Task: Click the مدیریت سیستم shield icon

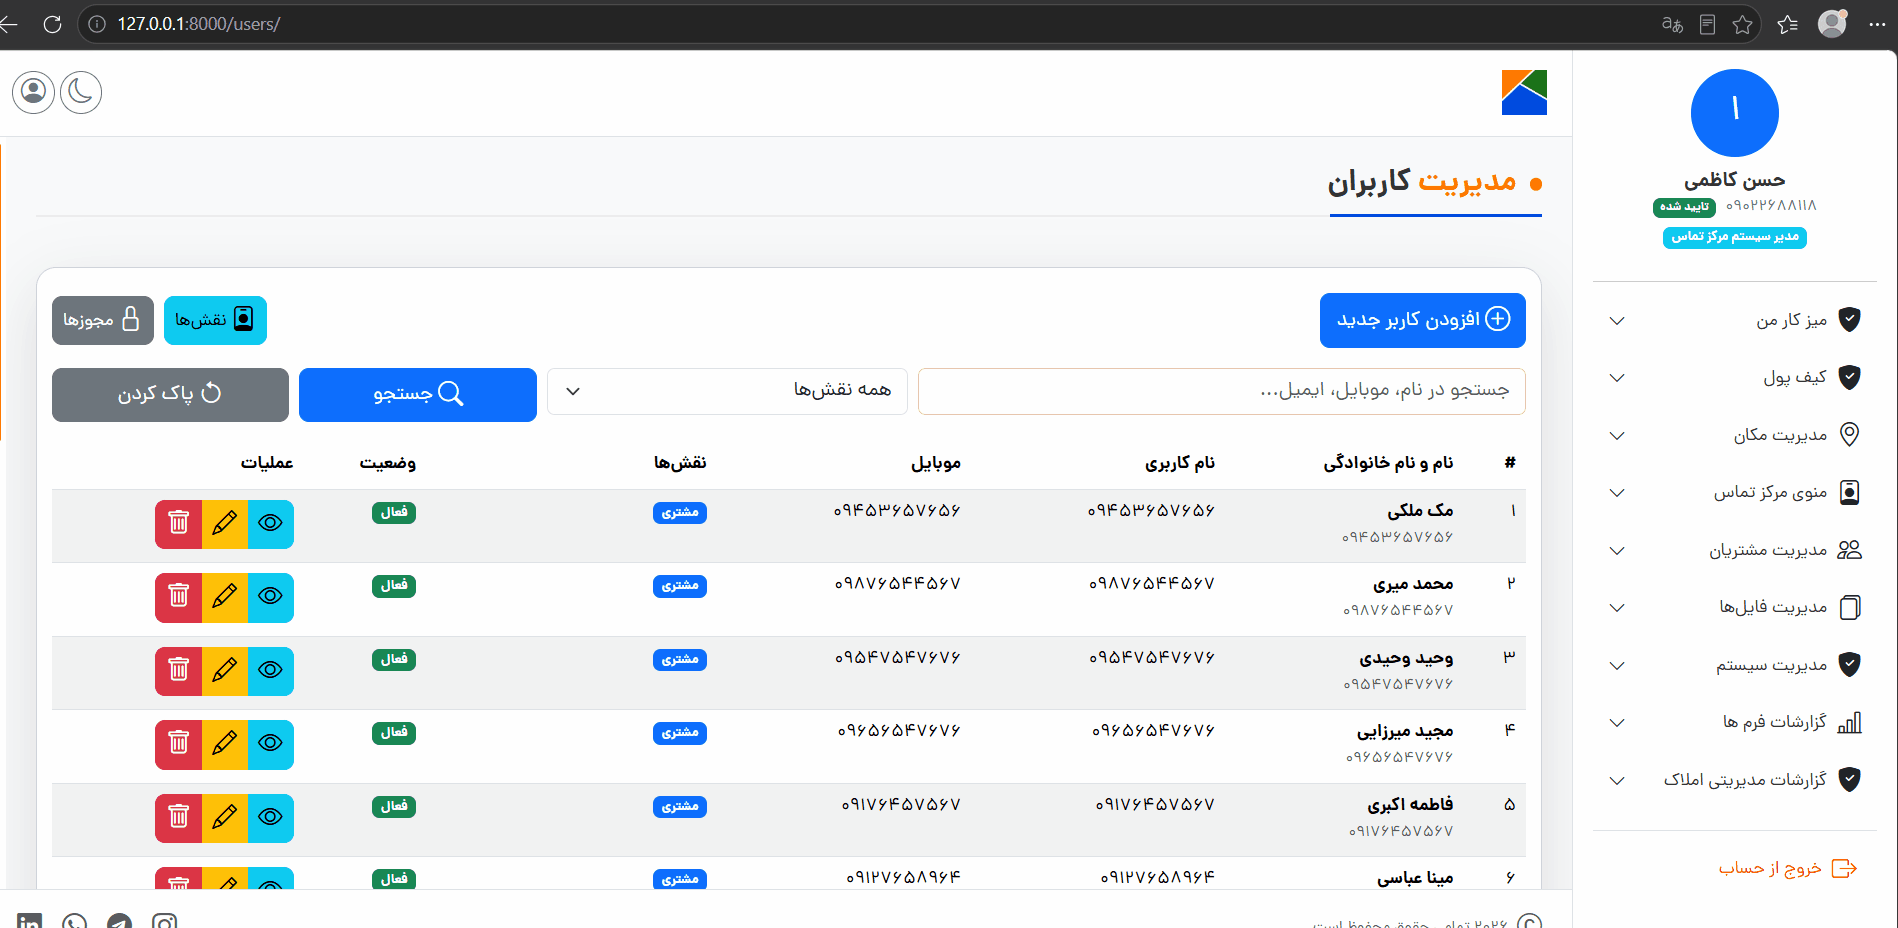Action: 1850,665
